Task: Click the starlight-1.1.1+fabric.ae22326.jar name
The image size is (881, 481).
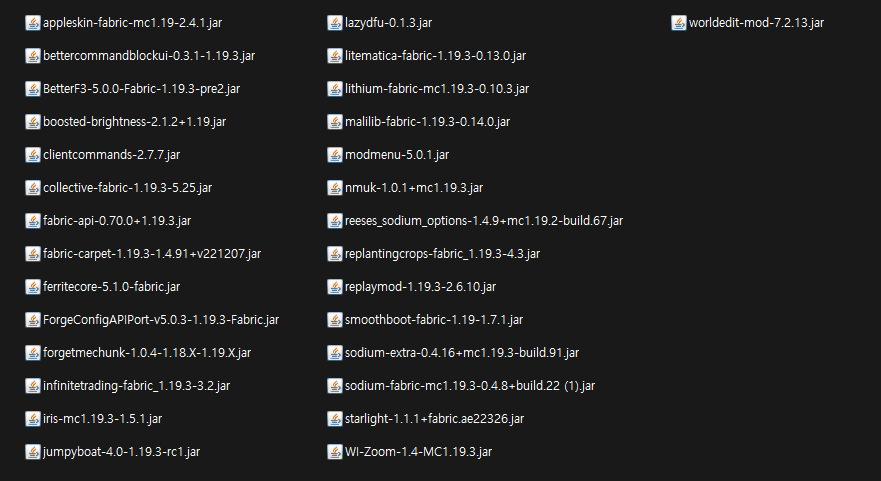Action: pyautogui.click(x=434, y=419)
